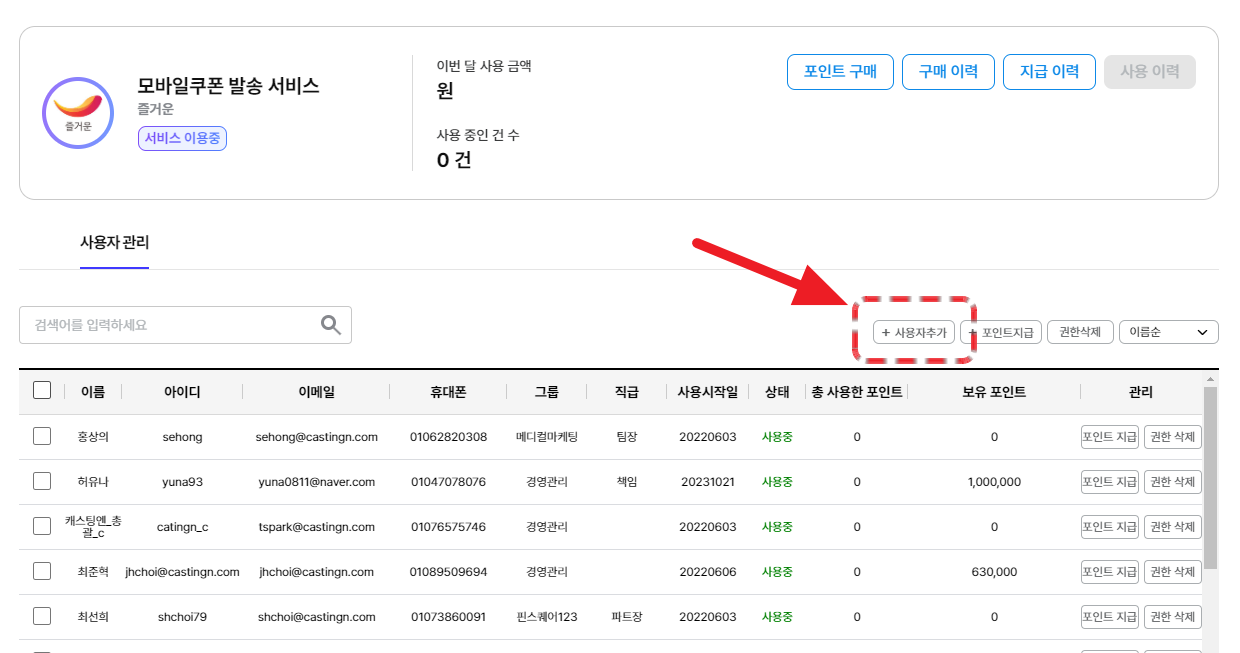Tick the checkbox for 최준혁

point(42,571)
